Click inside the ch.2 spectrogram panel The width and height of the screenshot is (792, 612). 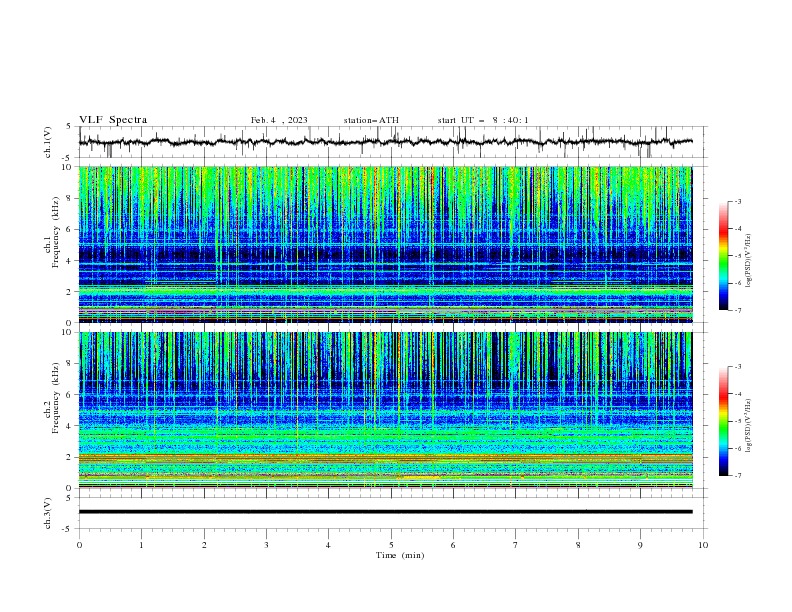[x=386, y=410]
